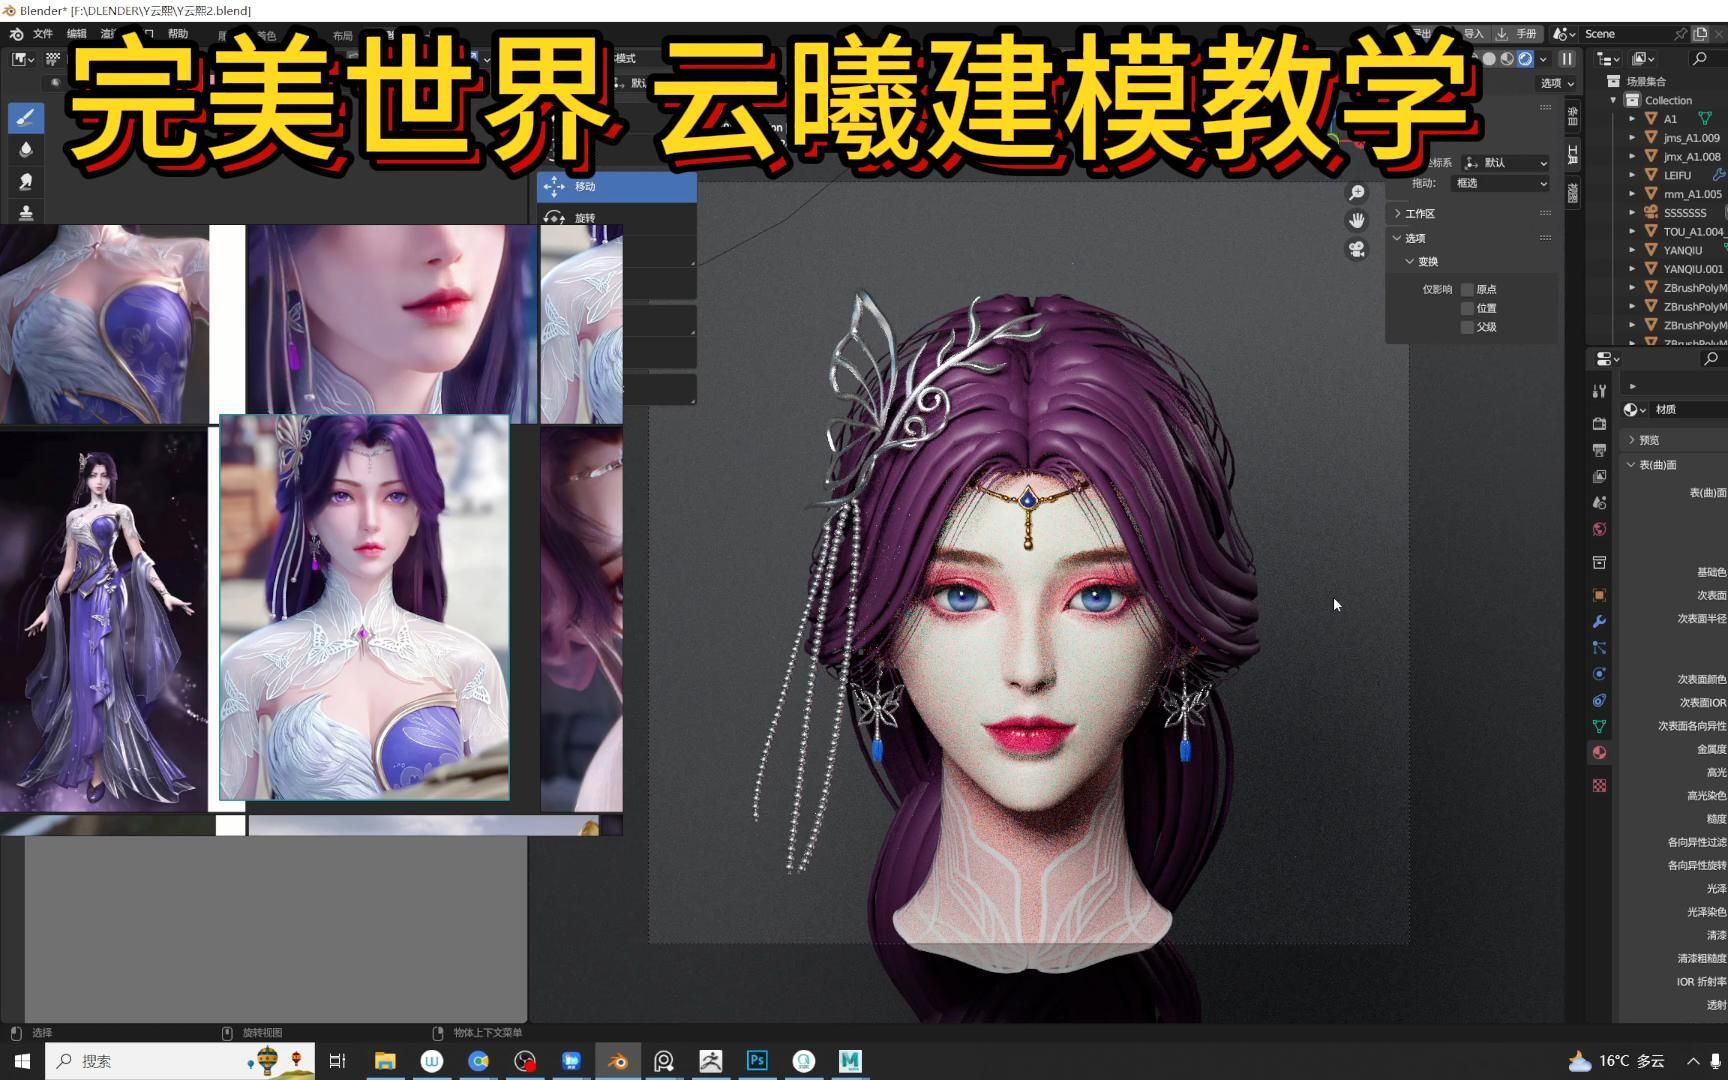Open the Object Data properties tab icon

tap(1599, 726)
